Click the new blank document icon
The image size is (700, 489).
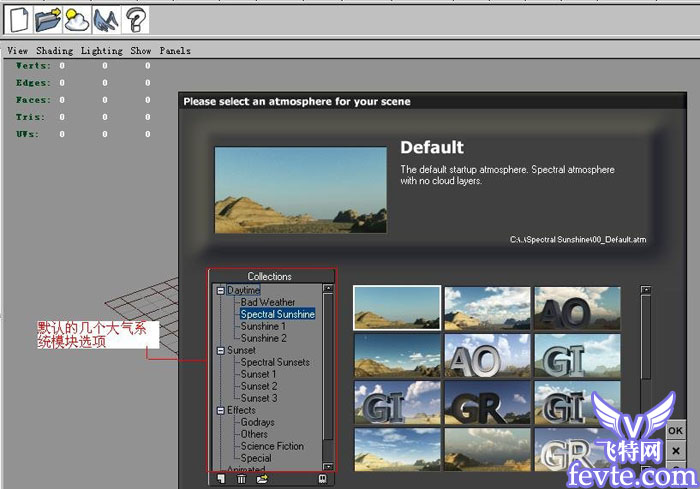click(19, 20)
